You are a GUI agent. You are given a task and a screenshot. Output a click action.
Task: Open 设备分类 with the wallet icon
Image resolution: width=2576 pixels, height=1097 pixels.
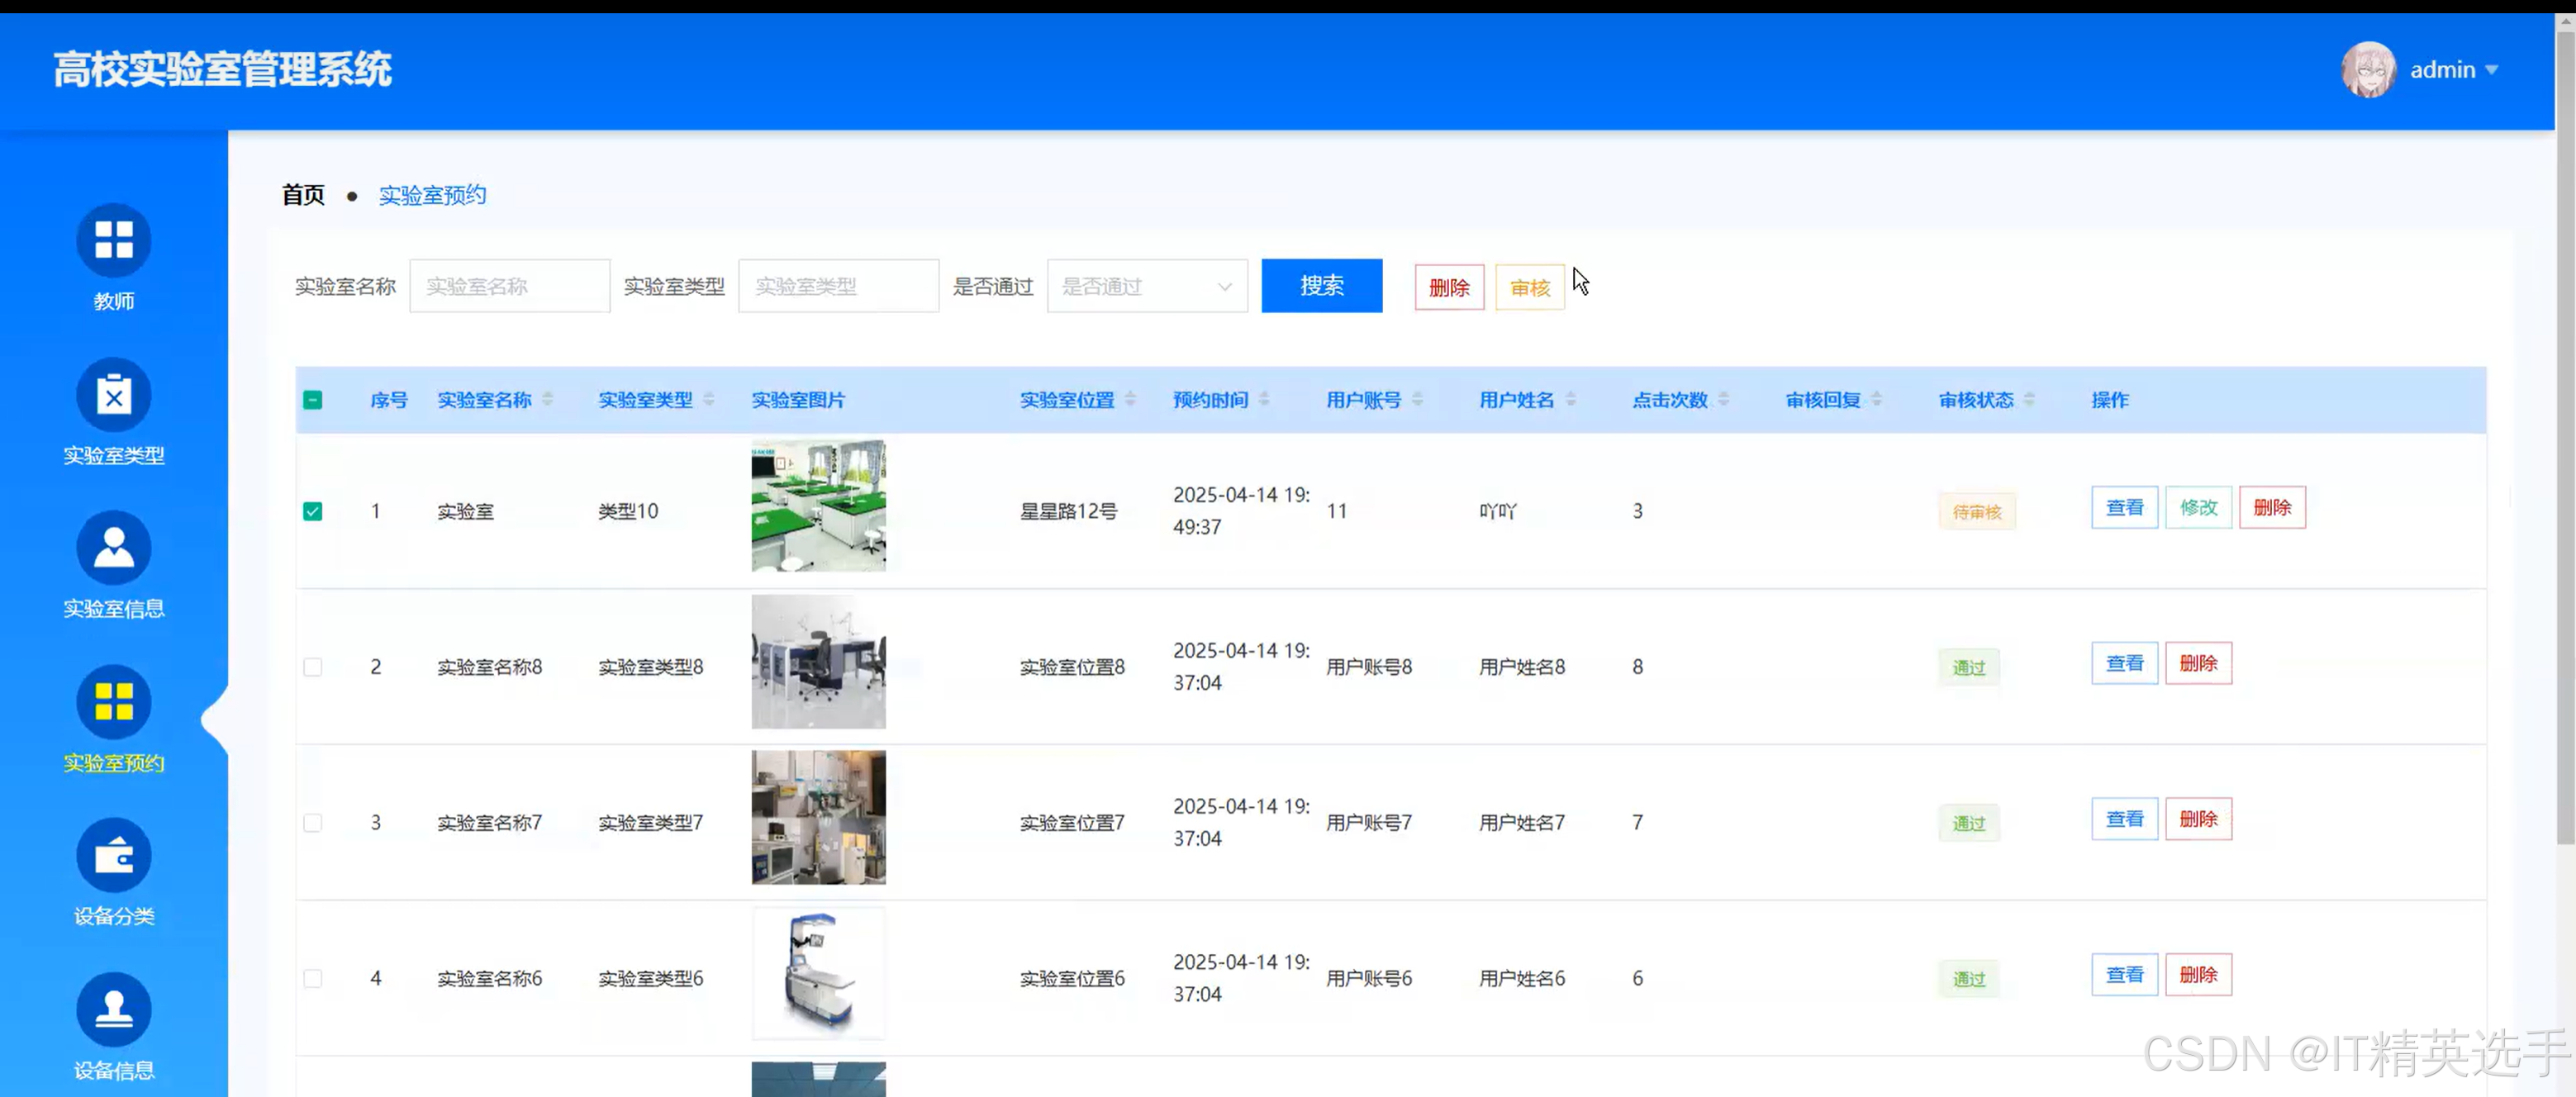[x=113, y=856]
